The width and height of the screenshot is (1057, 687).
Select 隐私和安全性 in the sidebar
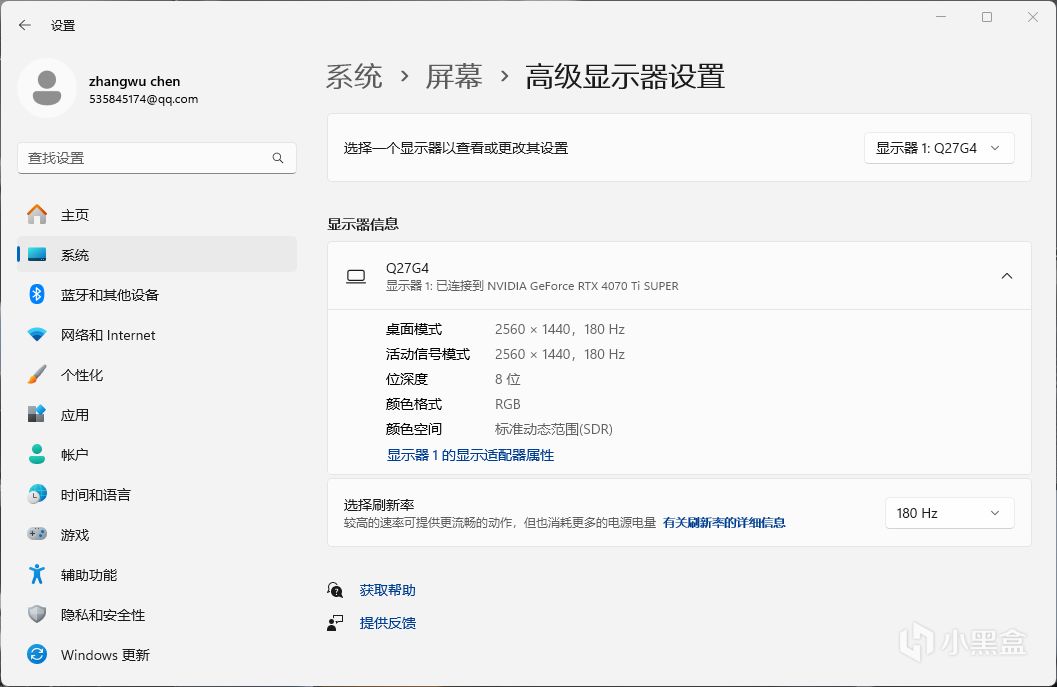pos(100,615)
